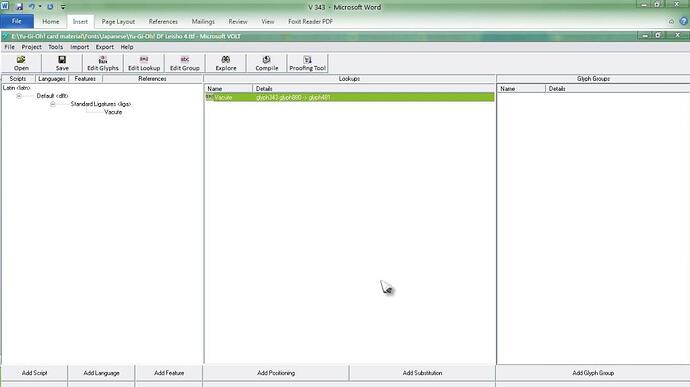Open Word help question mark icon
The height and width of the screenshot is (387, 690).
pos(683,21)
